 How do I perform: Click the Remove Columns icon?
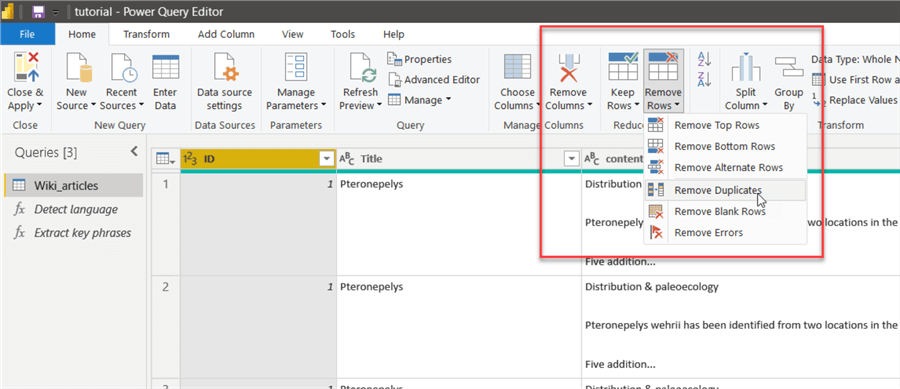568,67
